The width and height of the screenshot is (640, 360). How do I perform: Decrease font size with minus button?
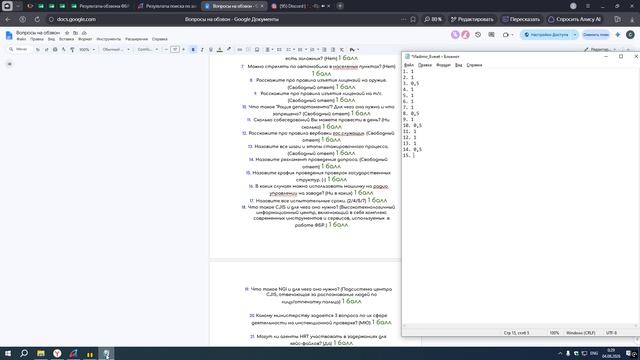click(166, 50)
